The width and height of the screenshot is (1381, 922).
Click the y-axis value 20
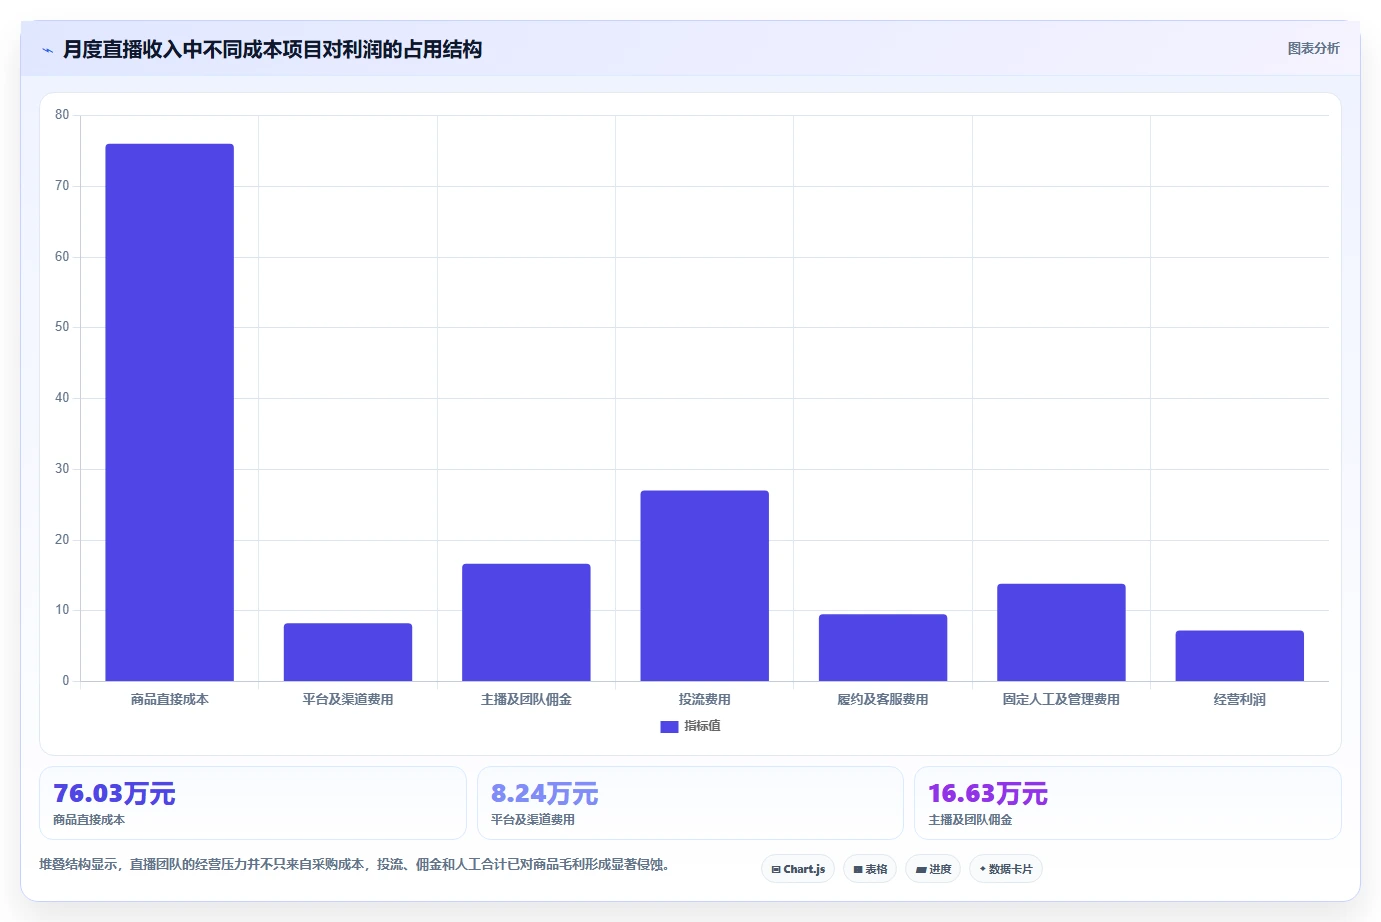click(x=62, y=540)
